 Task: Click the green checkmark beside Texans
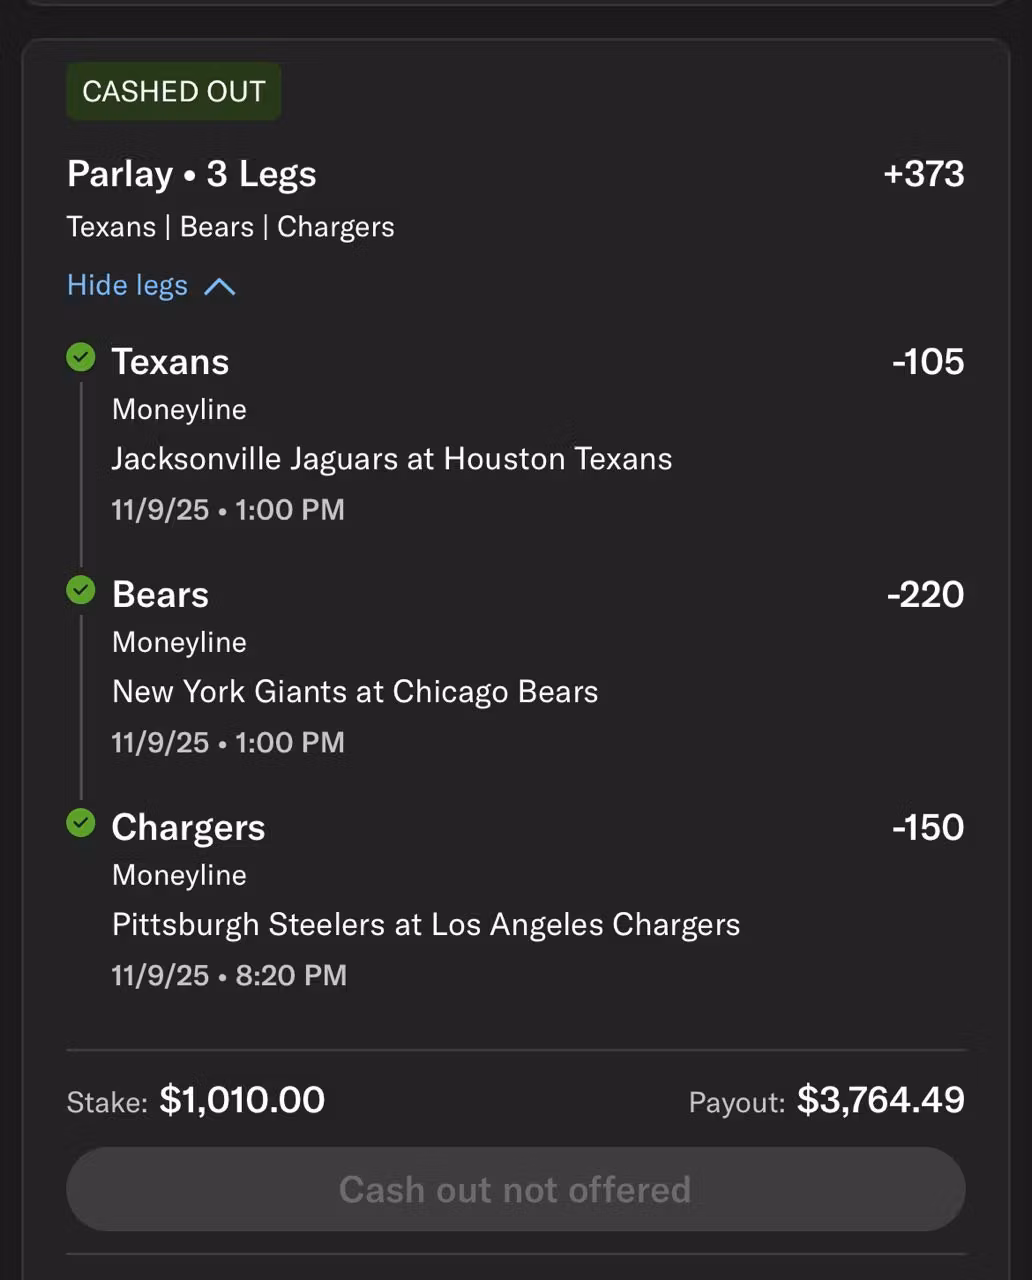tap(81, 357)
